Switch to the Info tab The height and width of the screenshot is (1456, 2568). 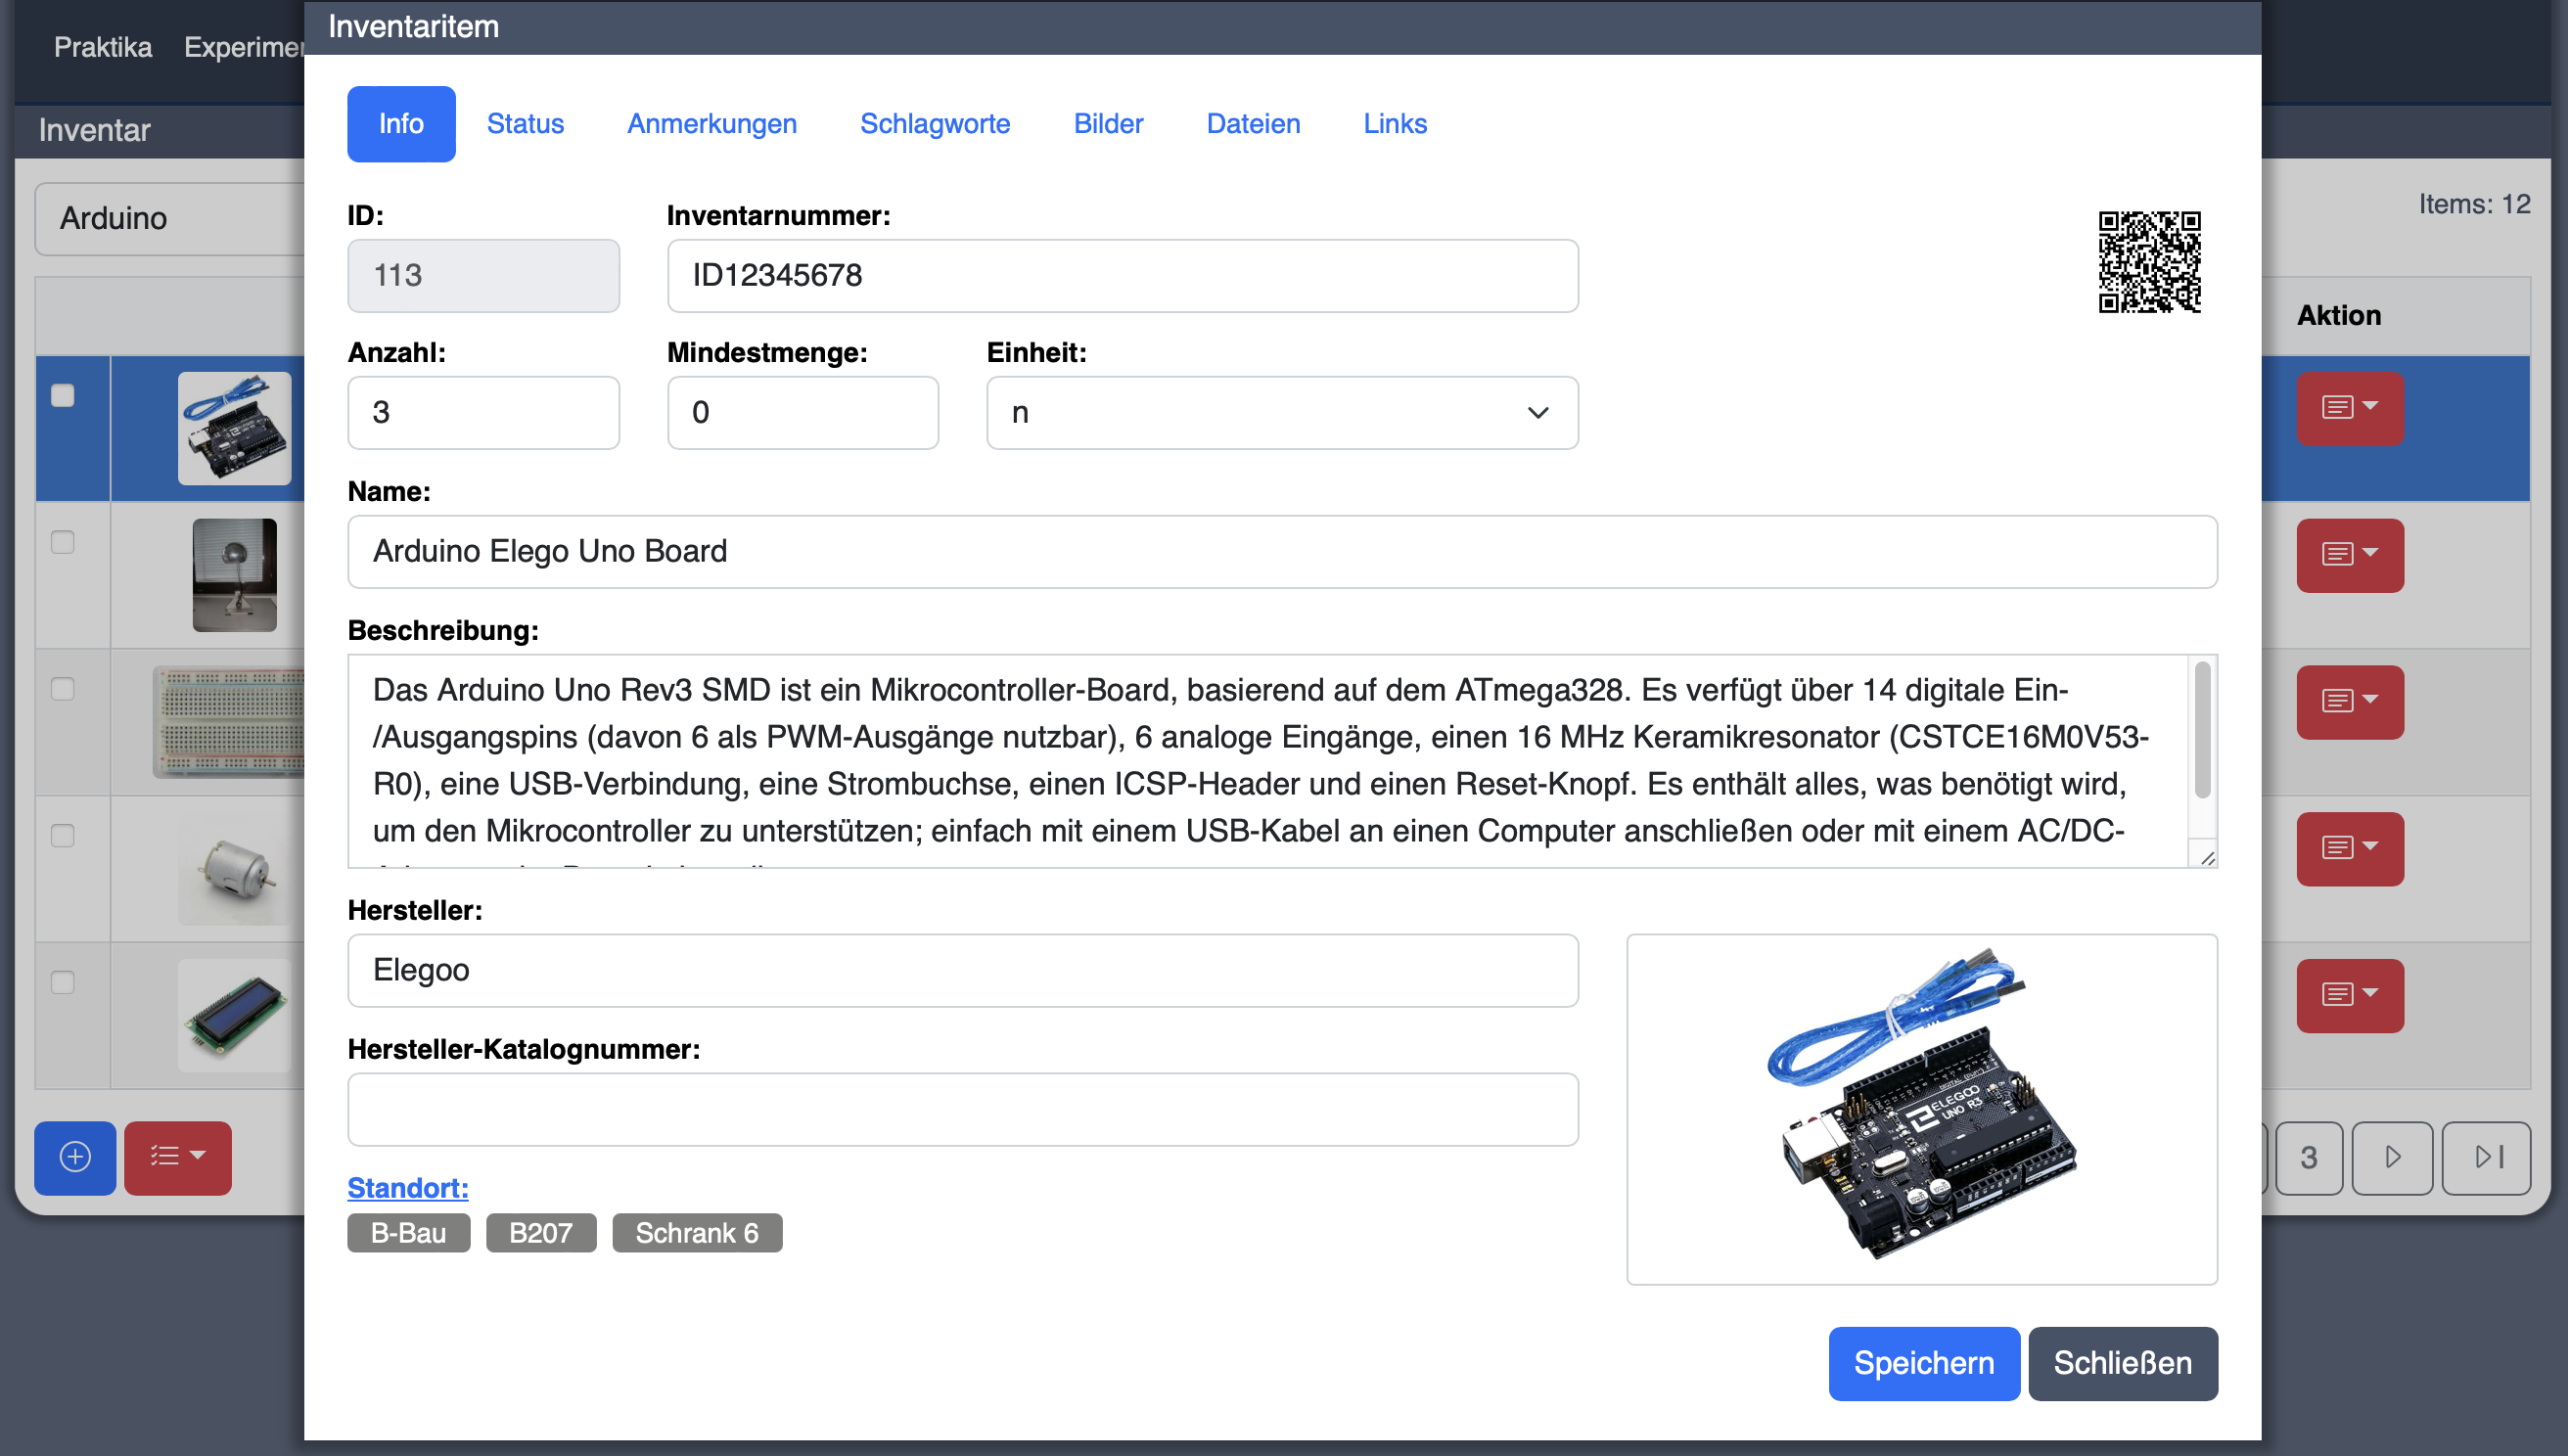401,124
